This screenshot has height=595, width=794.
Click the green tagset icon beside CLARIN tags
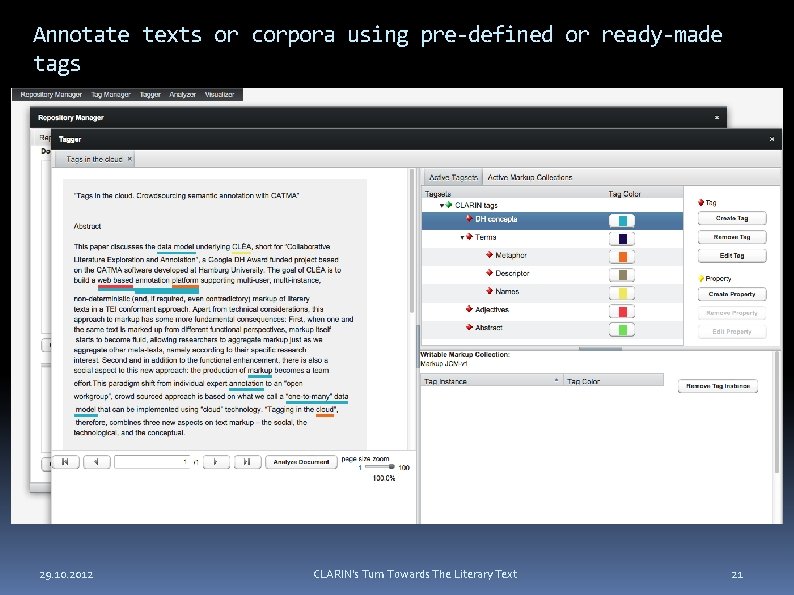point(449,205)
